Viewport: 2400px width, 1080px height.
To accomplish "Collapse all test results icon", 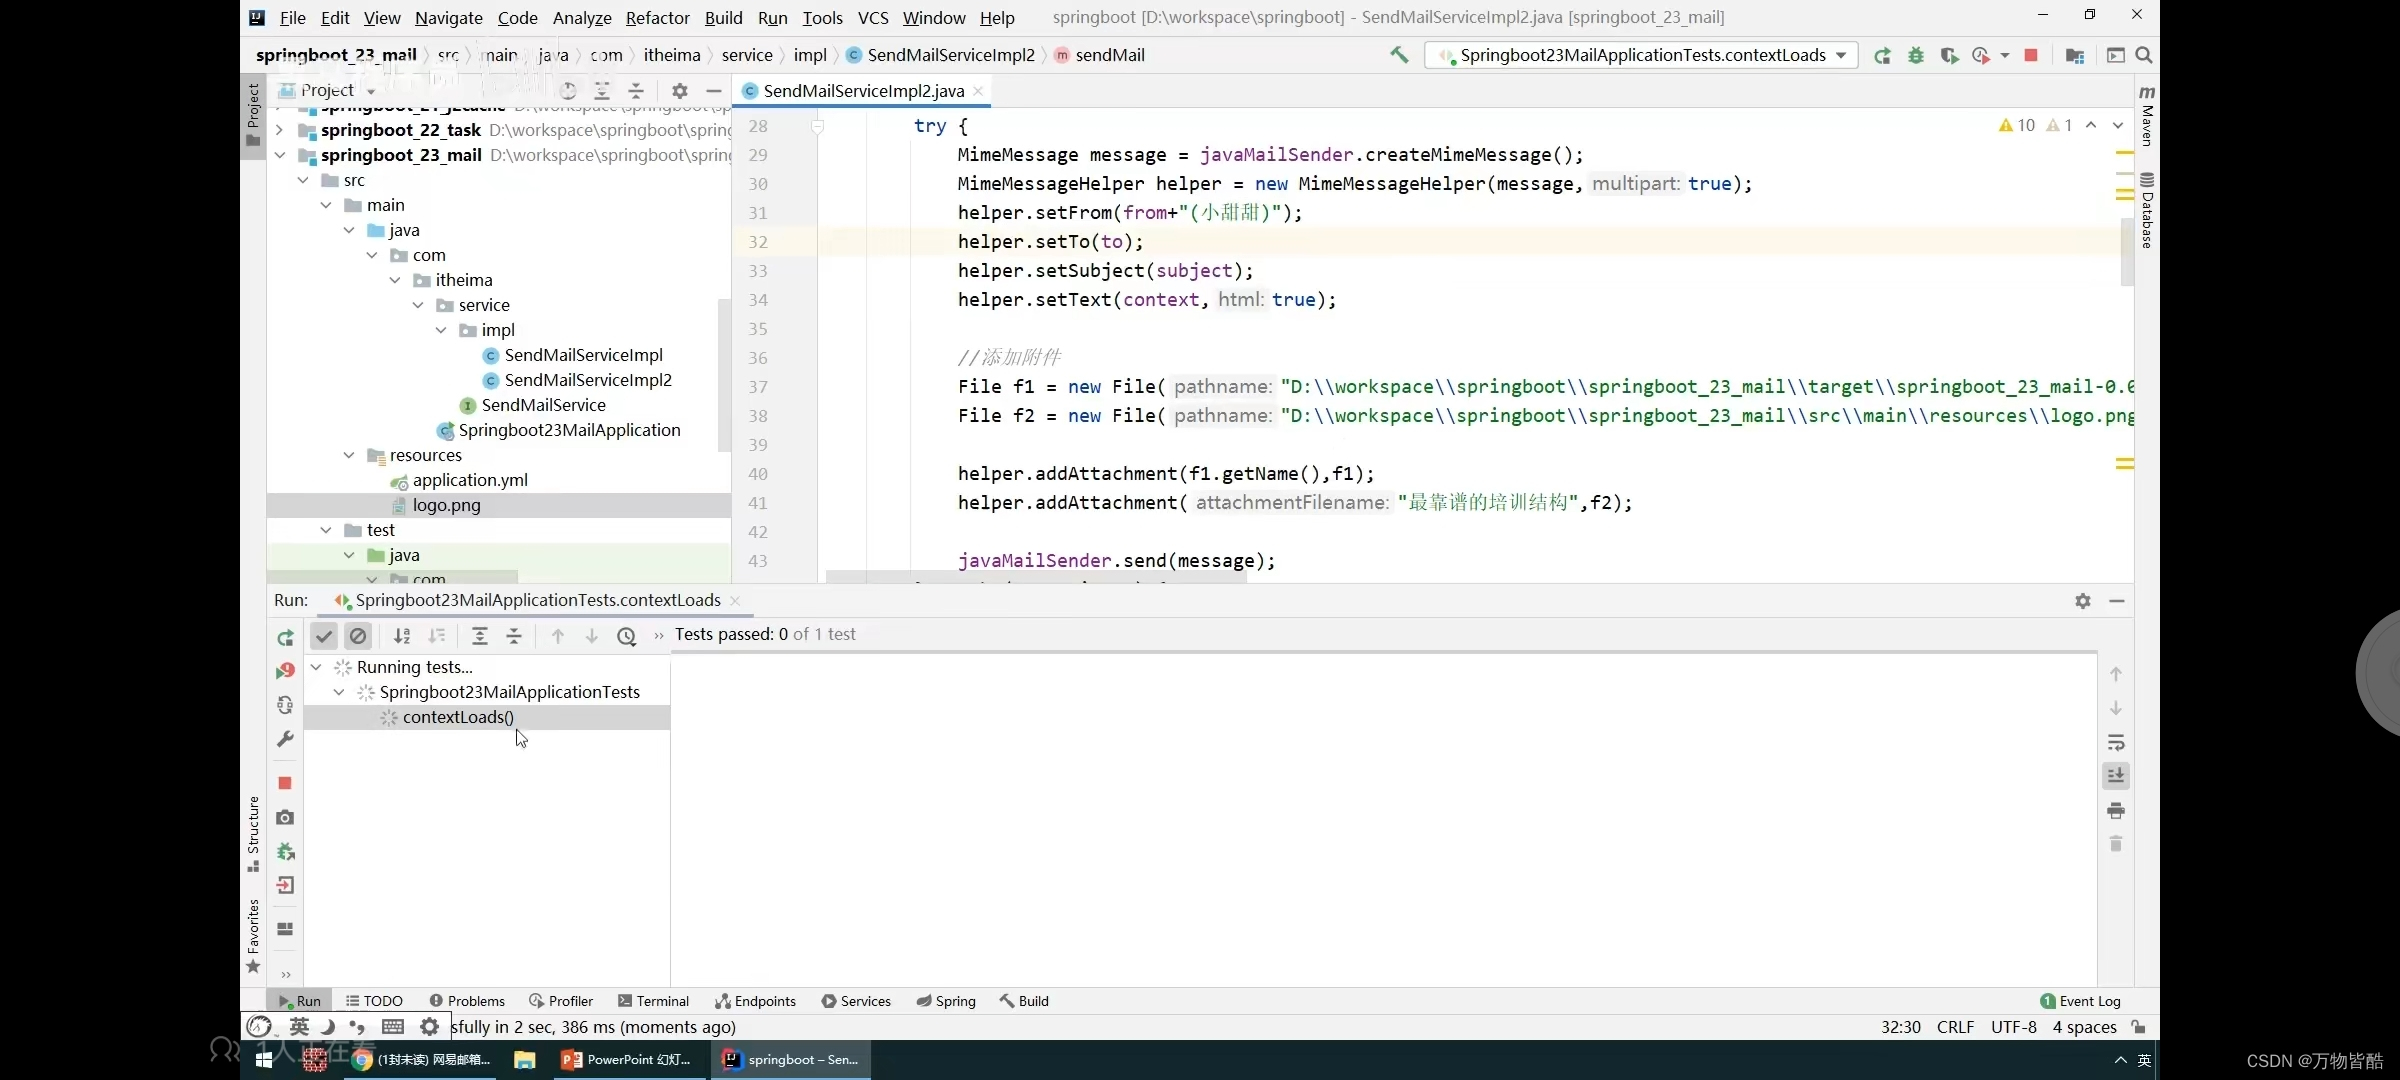I will click(514, 636).
